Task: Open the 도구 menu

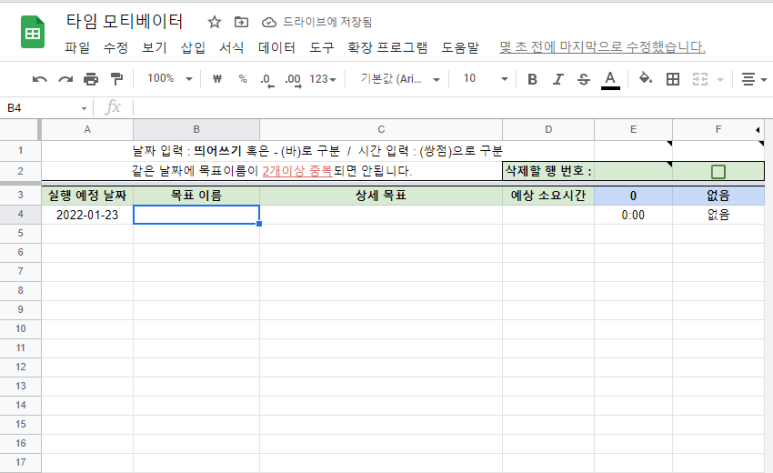Action: click(x=321, y=47)
